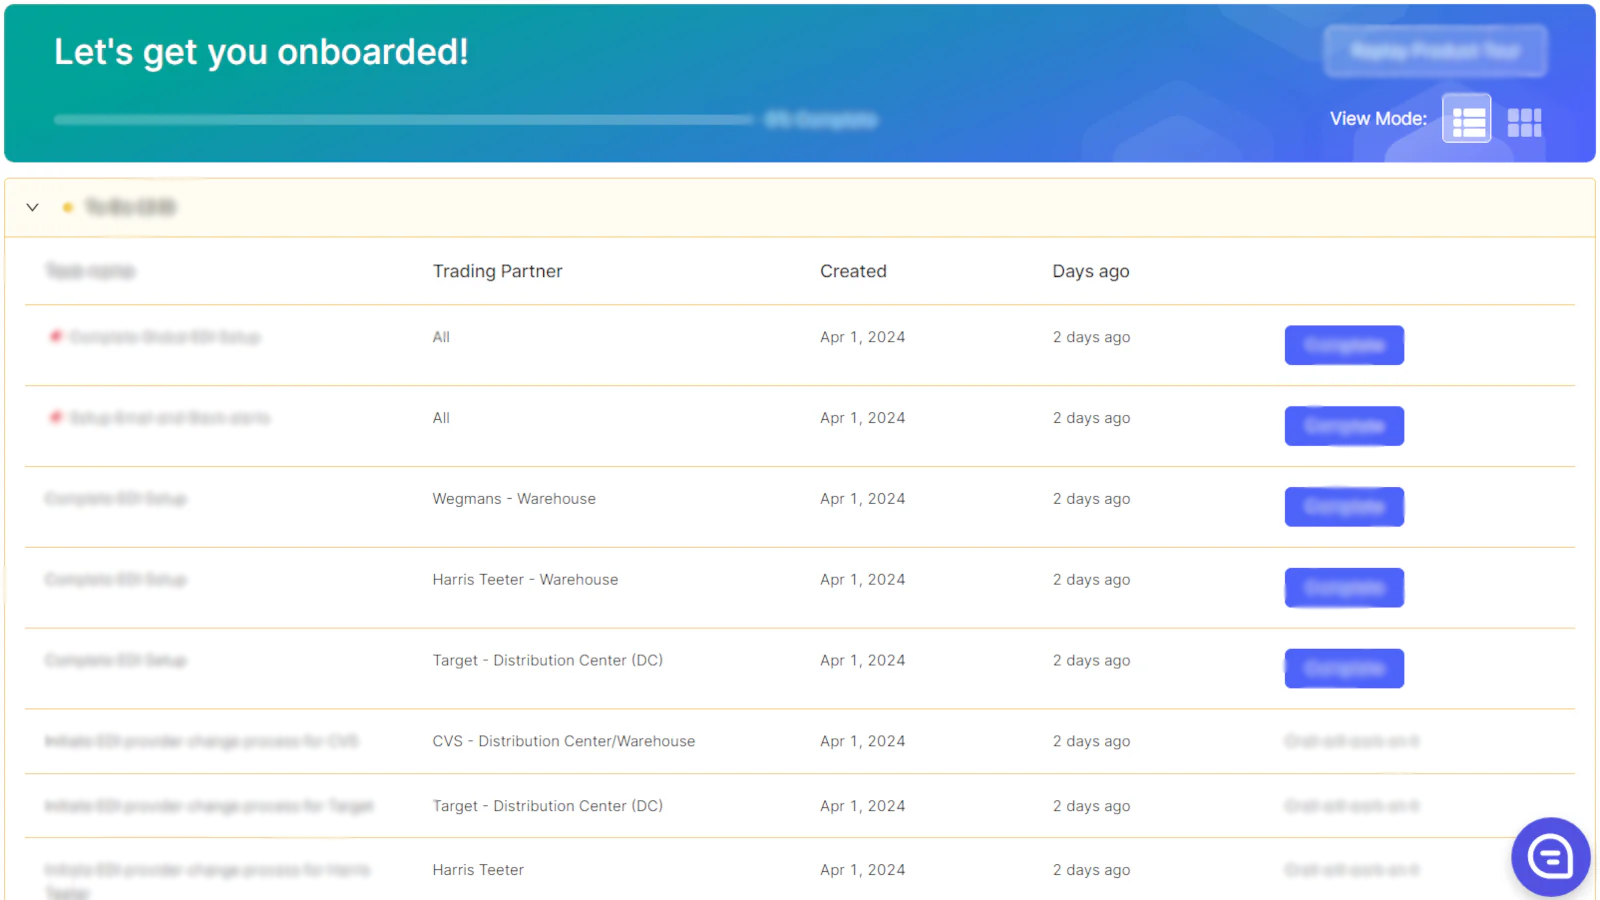
Task: Switch to list view mode
Action: pos(1466,119)
